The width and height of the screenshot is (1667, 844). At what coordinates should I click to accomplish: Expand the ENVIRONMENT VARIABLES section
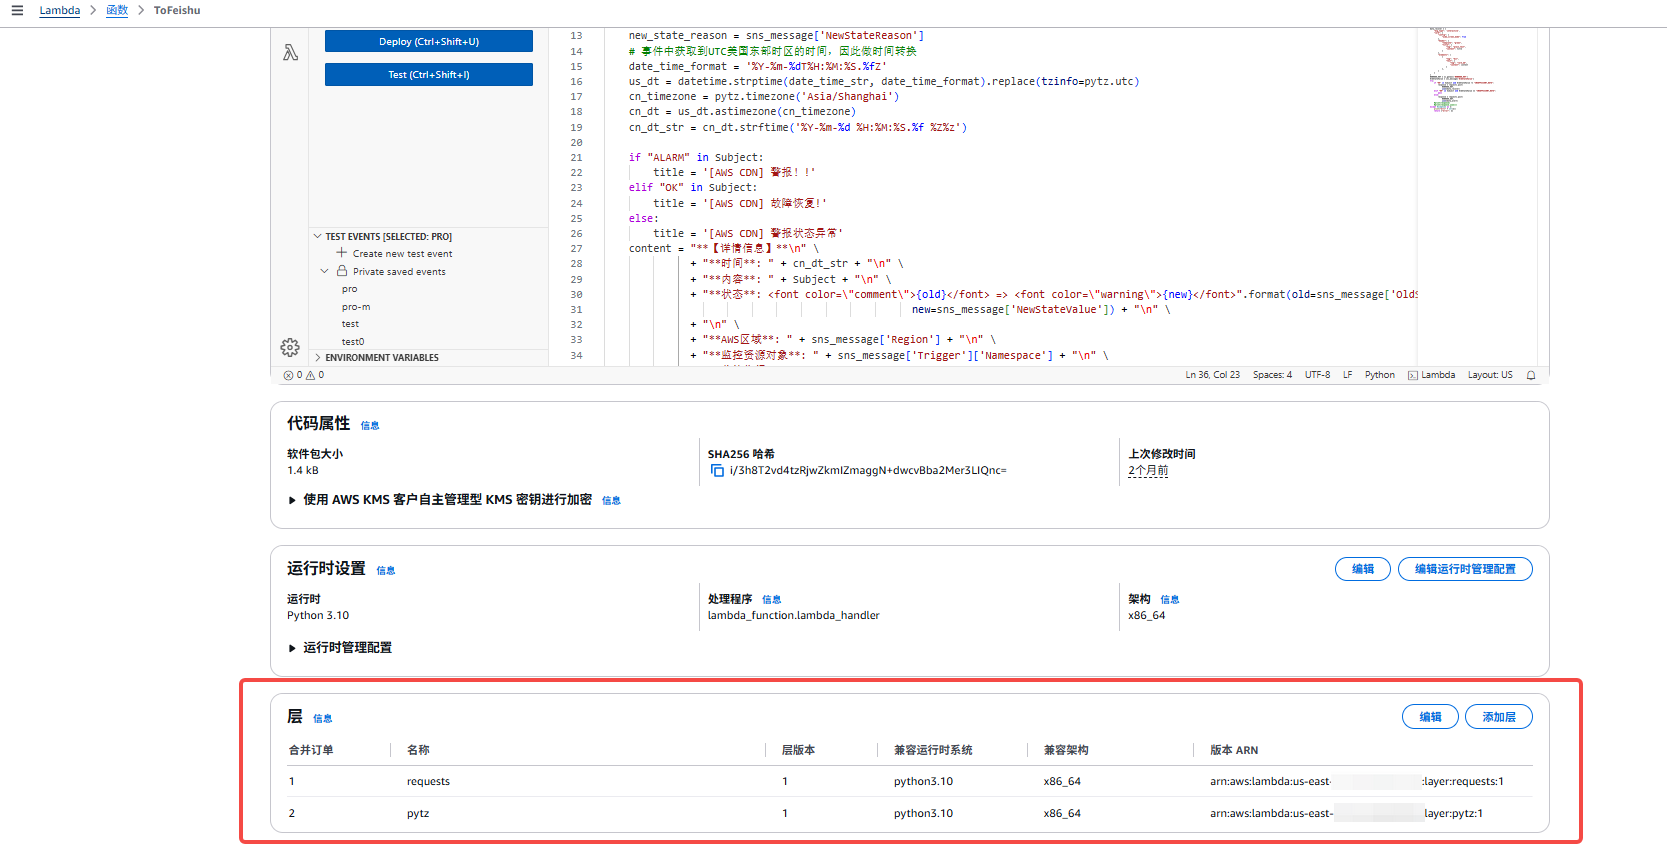pyautogui.click(x=318, y=357)
